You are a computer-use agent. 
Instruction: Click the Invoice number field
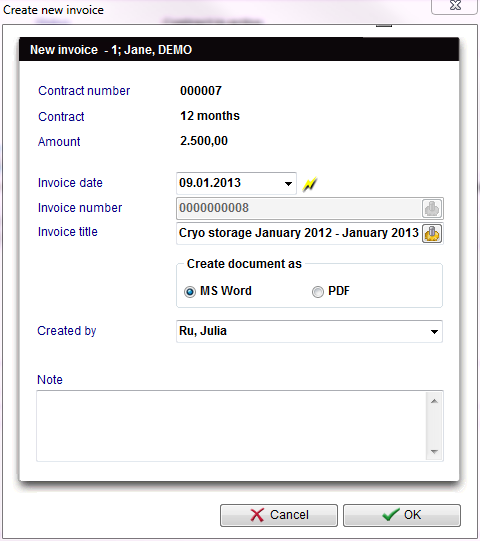point(299,208)
